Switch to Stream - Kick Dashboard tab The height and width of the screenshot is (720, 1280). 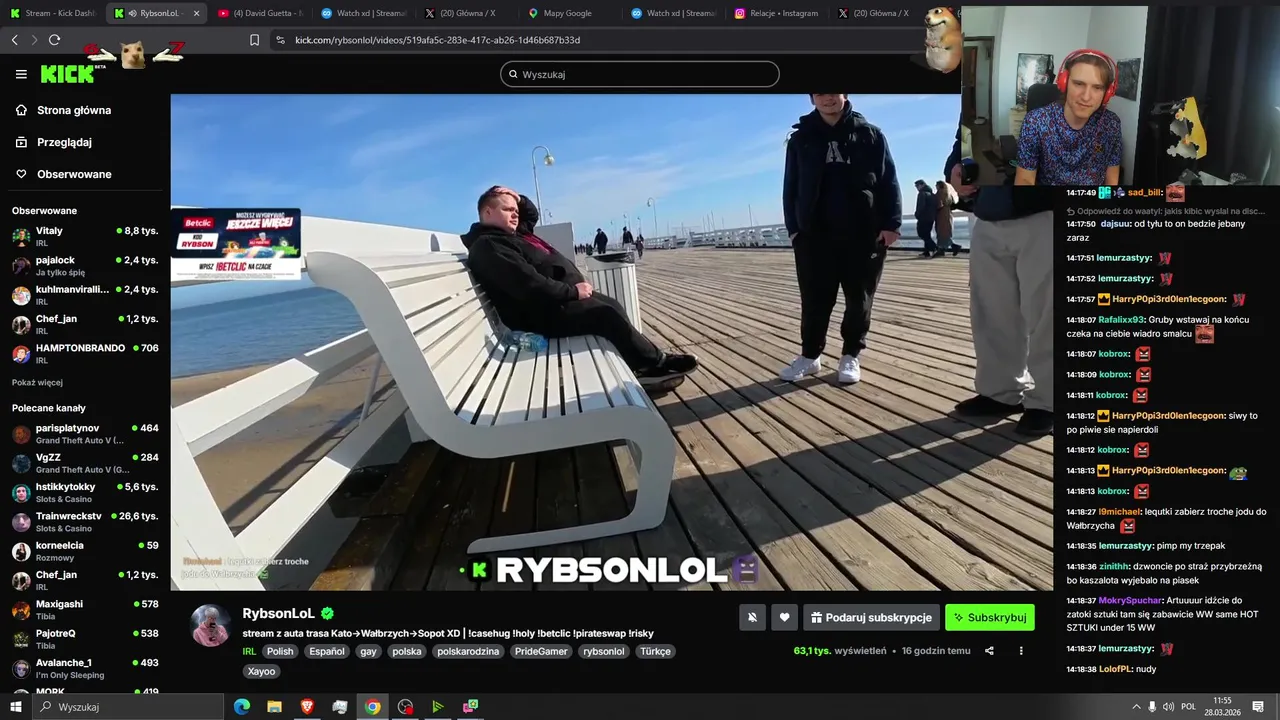pos(54,13)
